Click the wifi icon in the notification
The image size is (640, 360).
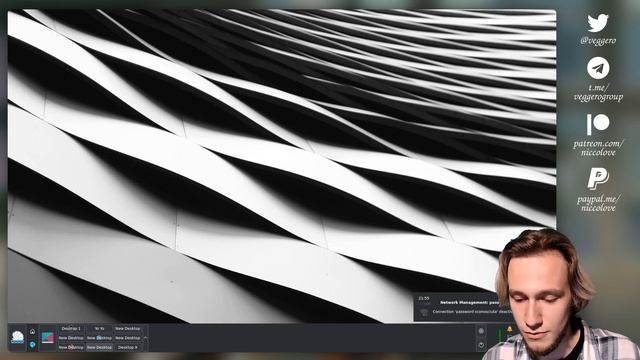coord(424,313)
